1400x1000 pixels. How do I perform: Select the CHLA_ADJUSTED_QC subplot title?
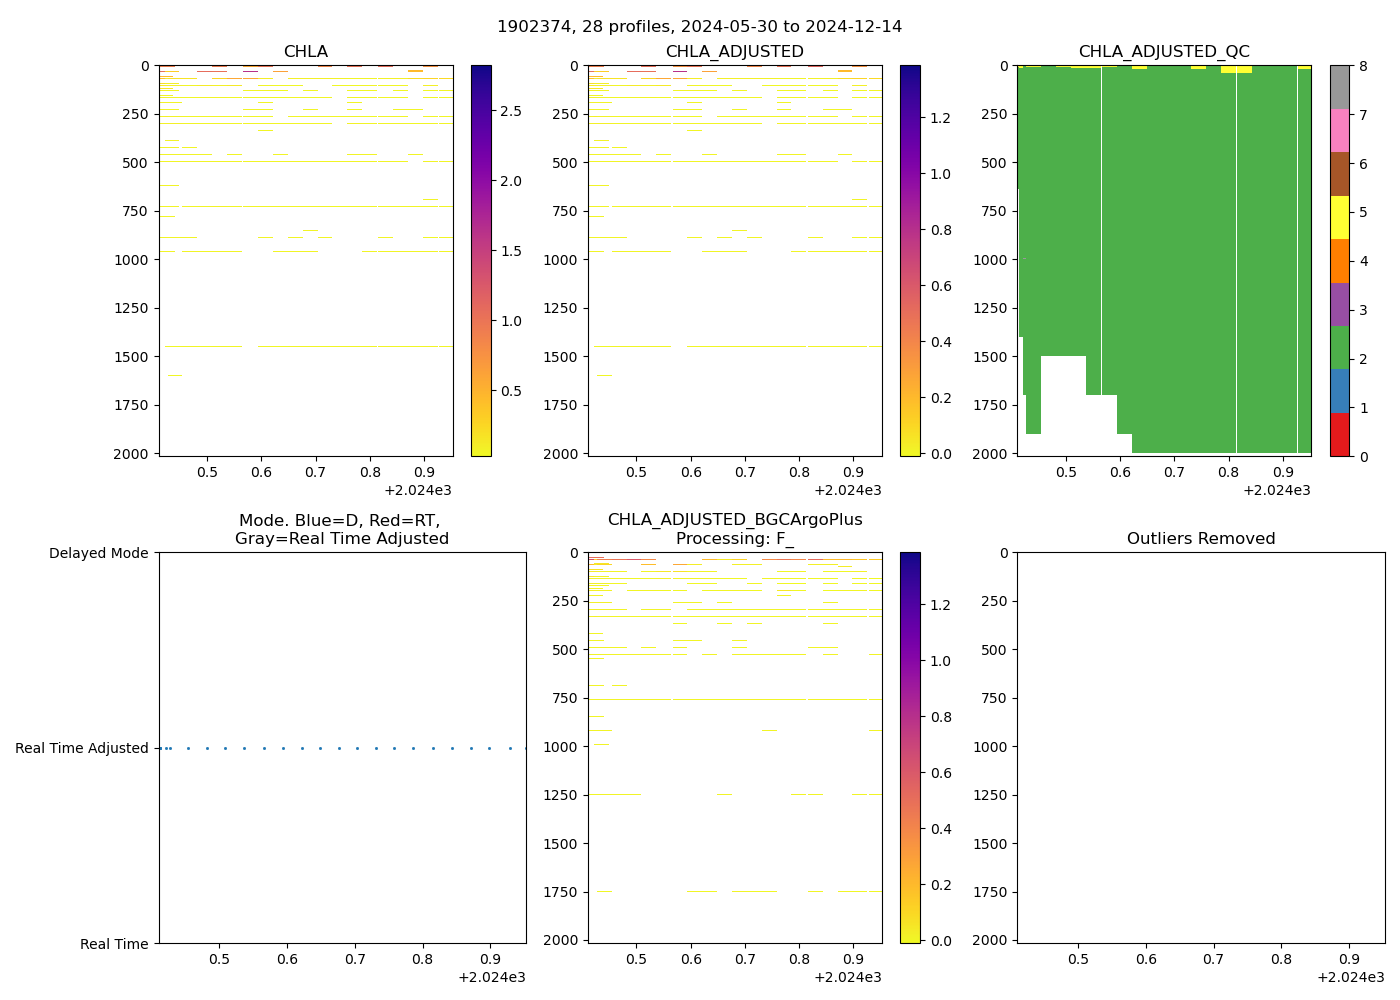pyautogui.click(x=1163, y=51)
